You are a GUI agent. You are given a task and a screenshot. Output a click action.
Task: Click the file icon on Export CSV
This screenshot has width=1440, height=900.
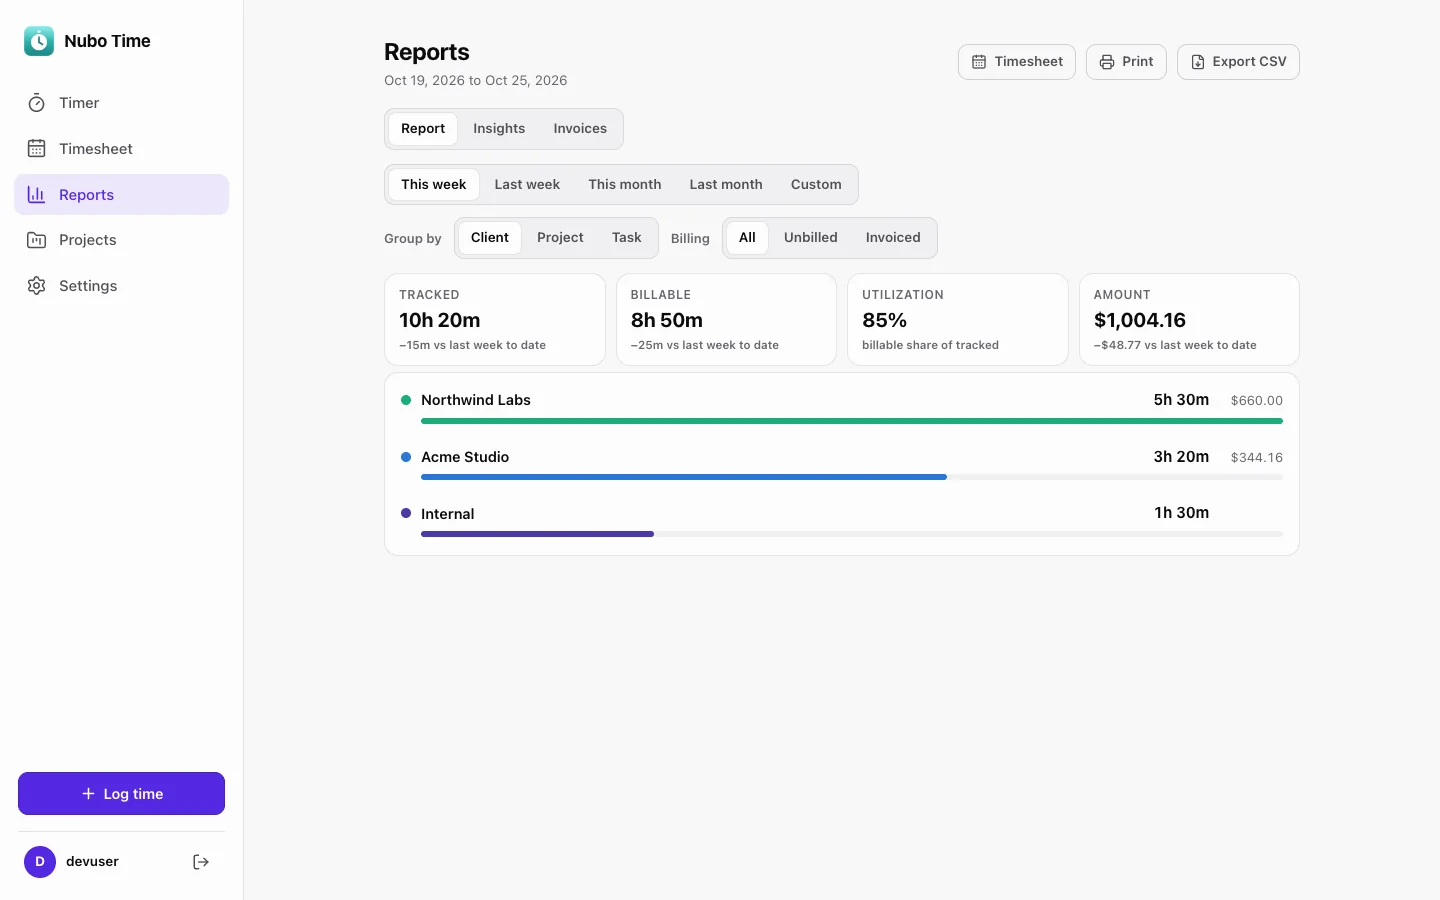pos(1198,62)
